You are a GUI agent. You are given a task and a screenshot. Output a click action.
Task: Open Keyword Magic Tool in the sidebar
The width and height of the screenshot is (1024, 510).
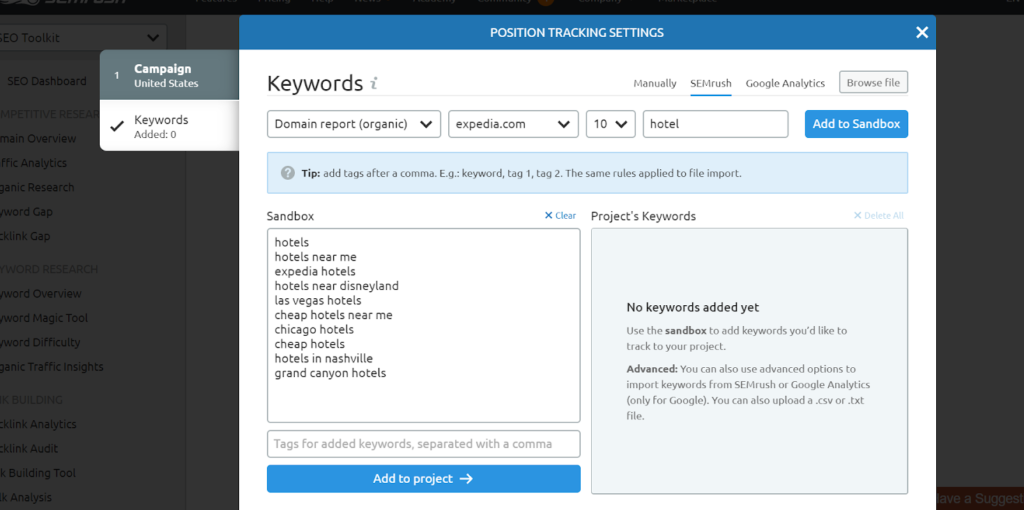(44, 318)
